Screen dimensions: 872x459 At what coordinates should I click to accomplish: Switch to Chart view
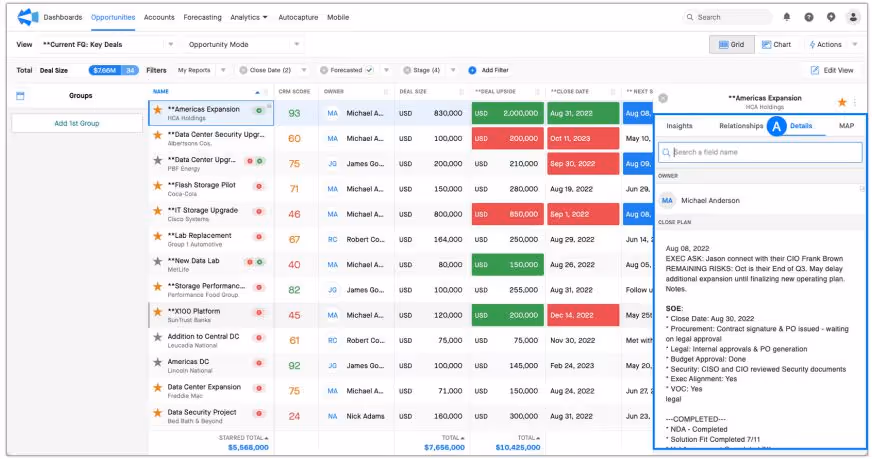coord(776,45)
